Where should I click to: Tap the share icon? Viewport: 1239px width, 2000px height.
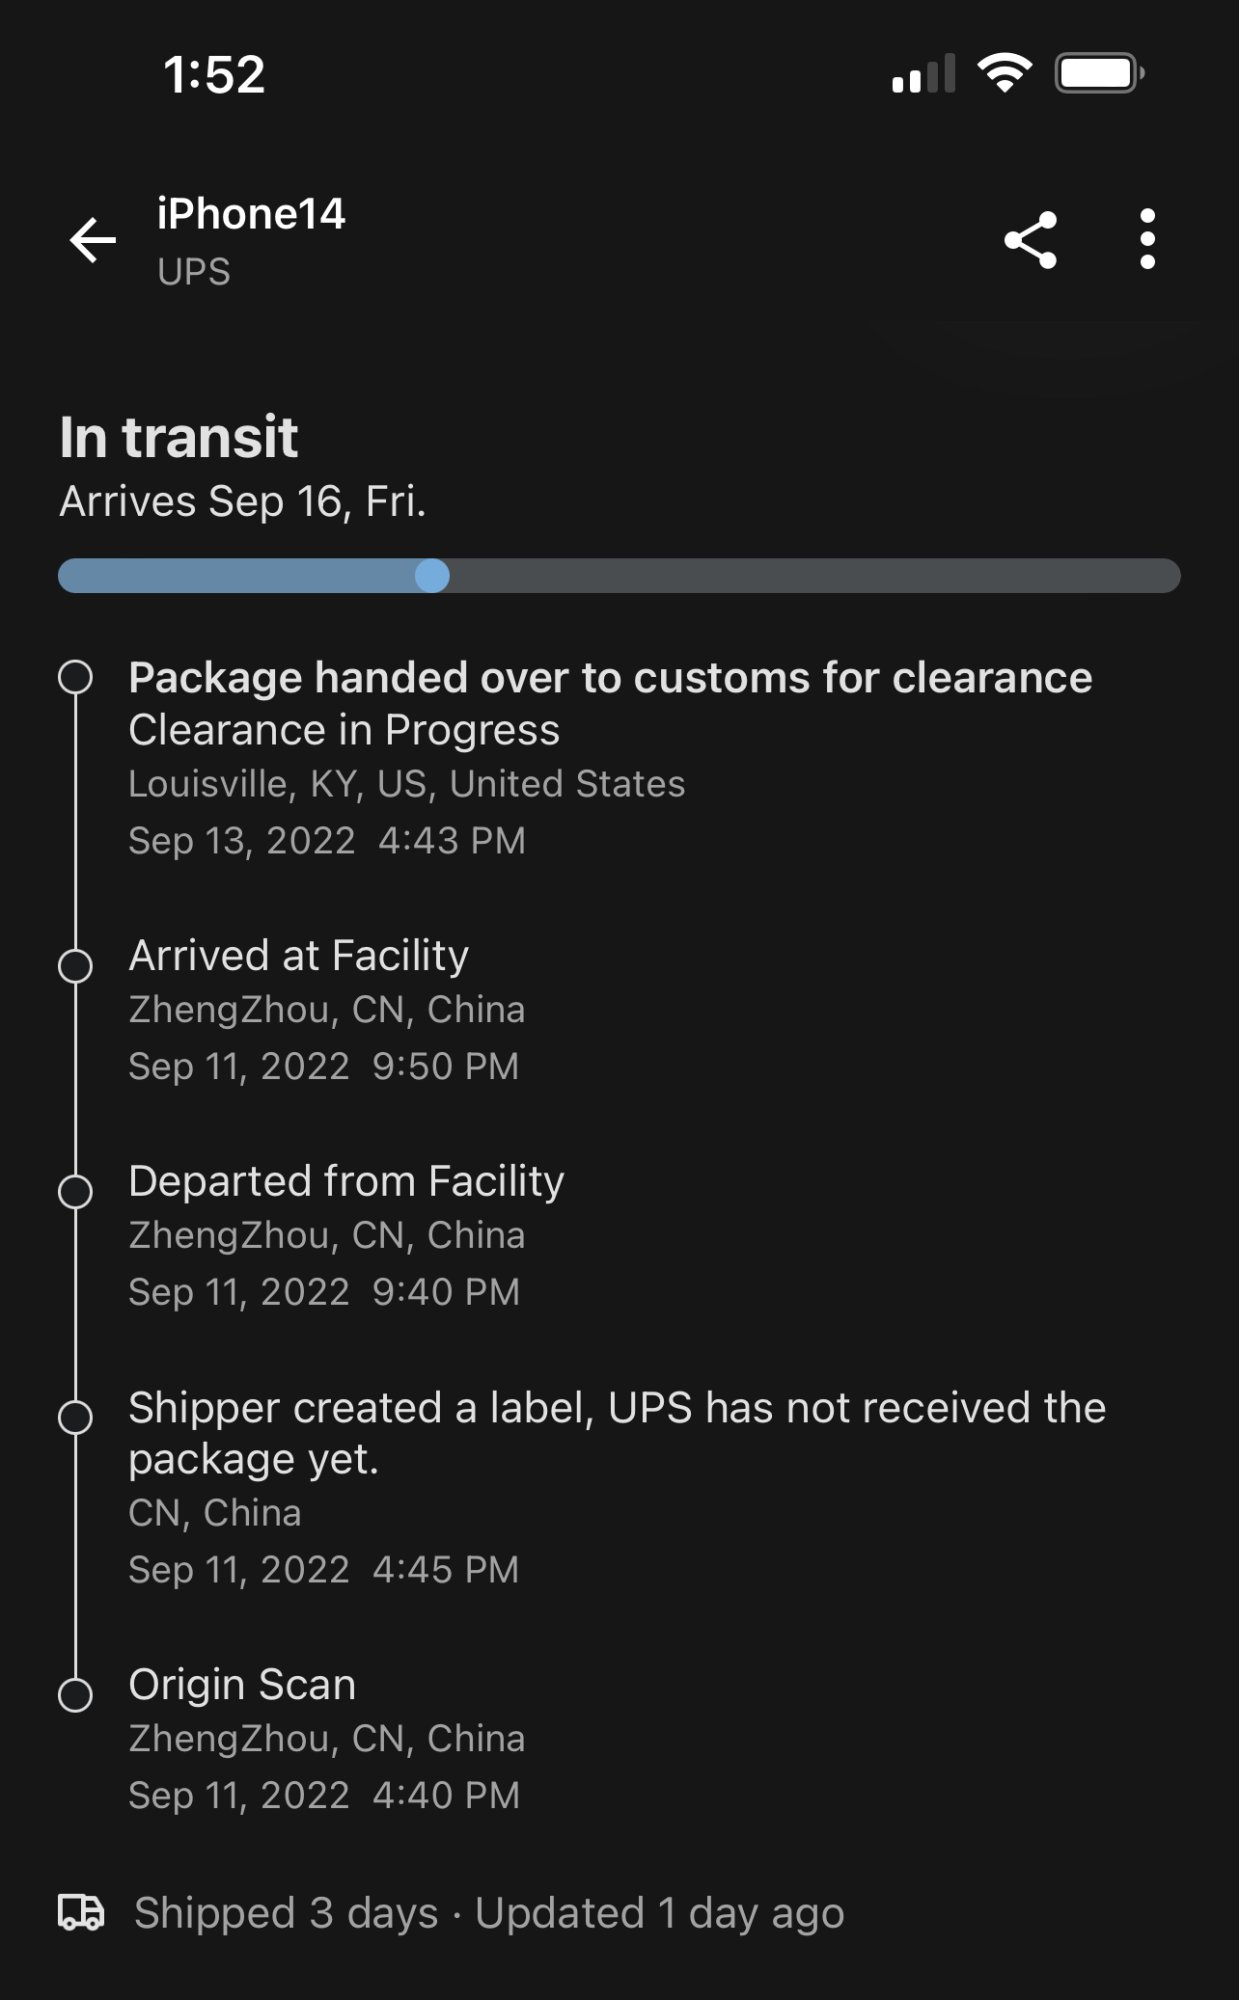tap(1030, 240)
